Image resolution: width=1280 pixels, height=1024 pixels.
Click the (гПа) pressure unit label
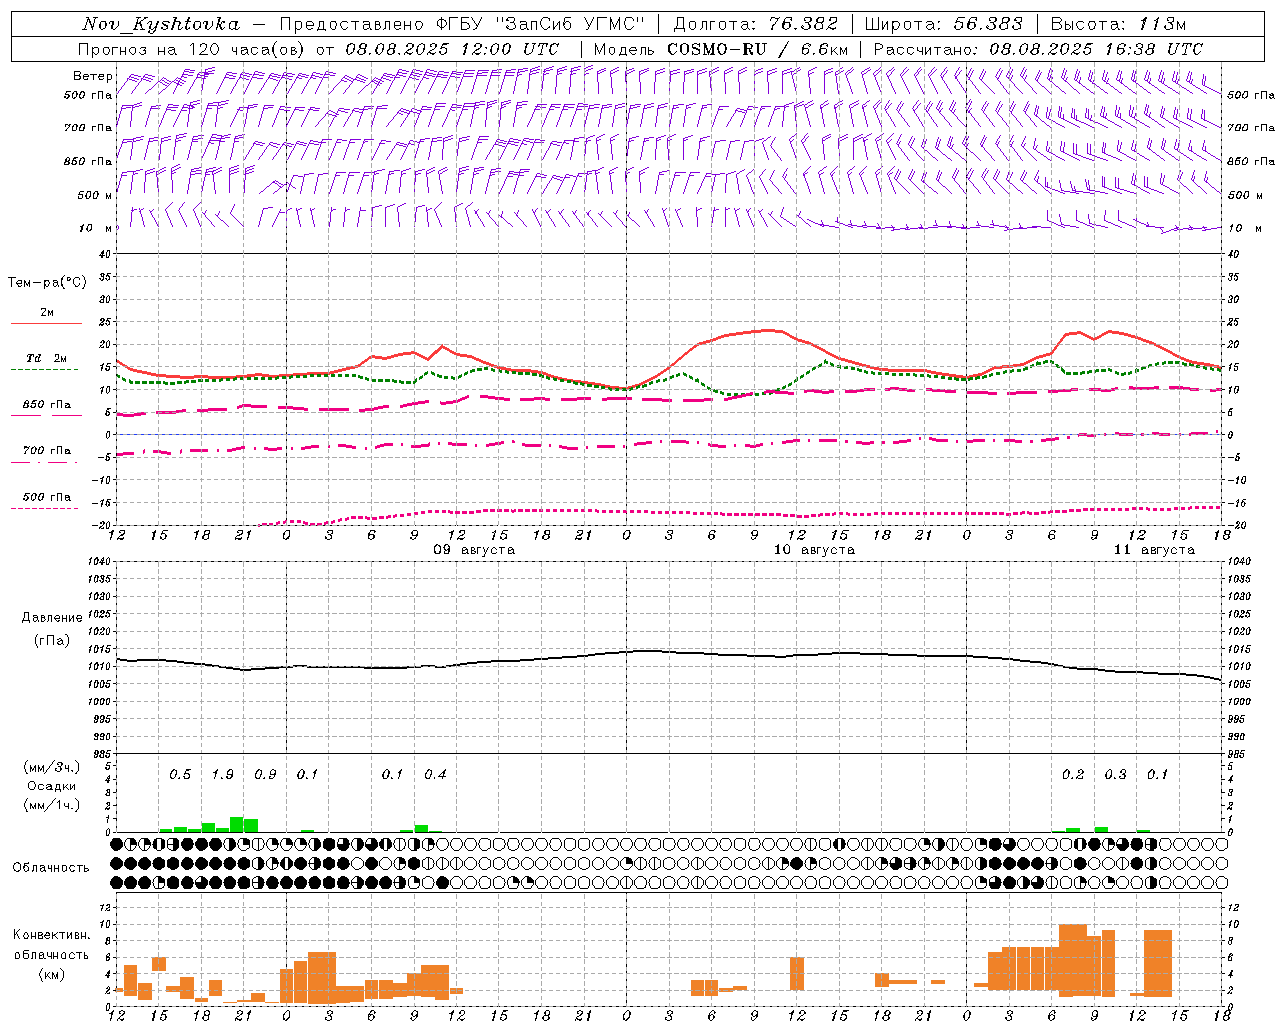point(52,641)
